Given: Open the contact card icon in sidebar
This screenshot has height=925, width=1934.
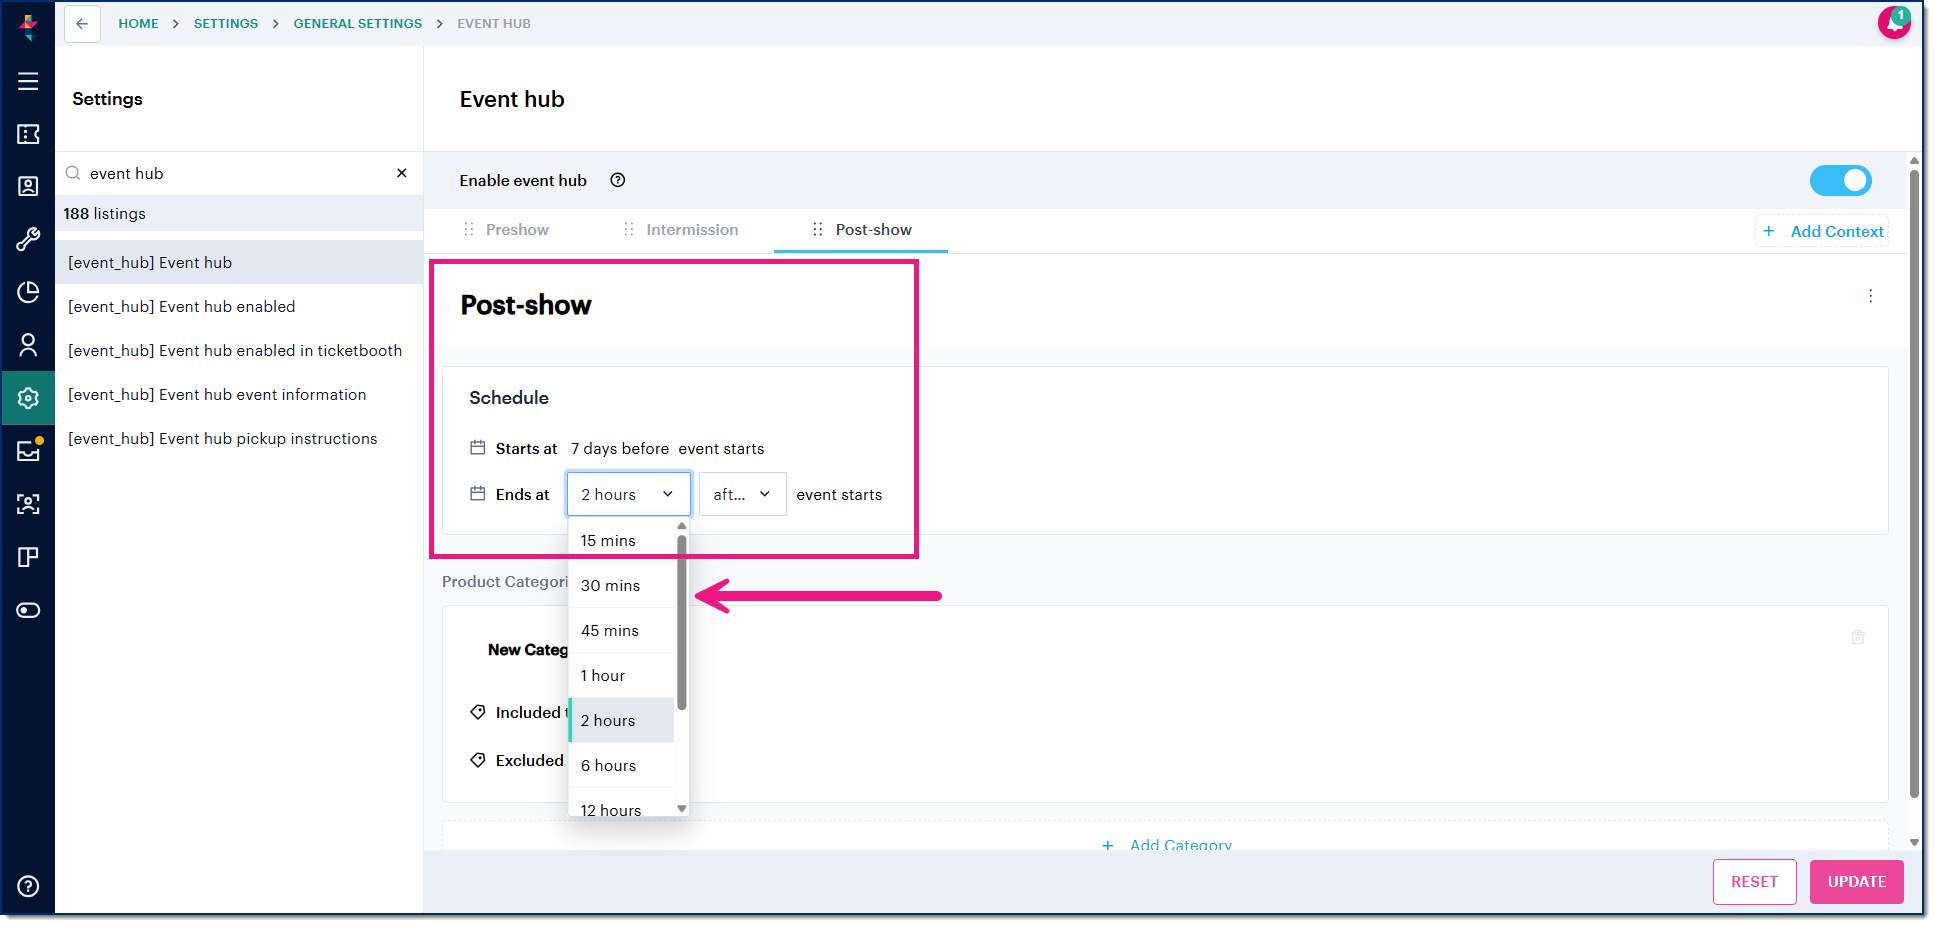Looking at the screenshot, I should (x=28, y=186).
